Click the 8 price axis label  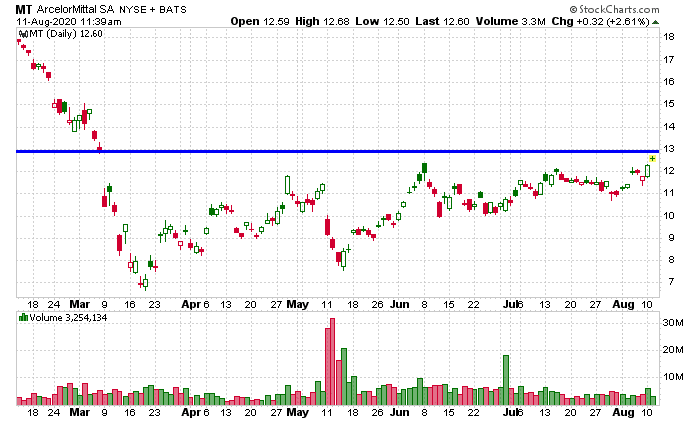click(671, 260)
